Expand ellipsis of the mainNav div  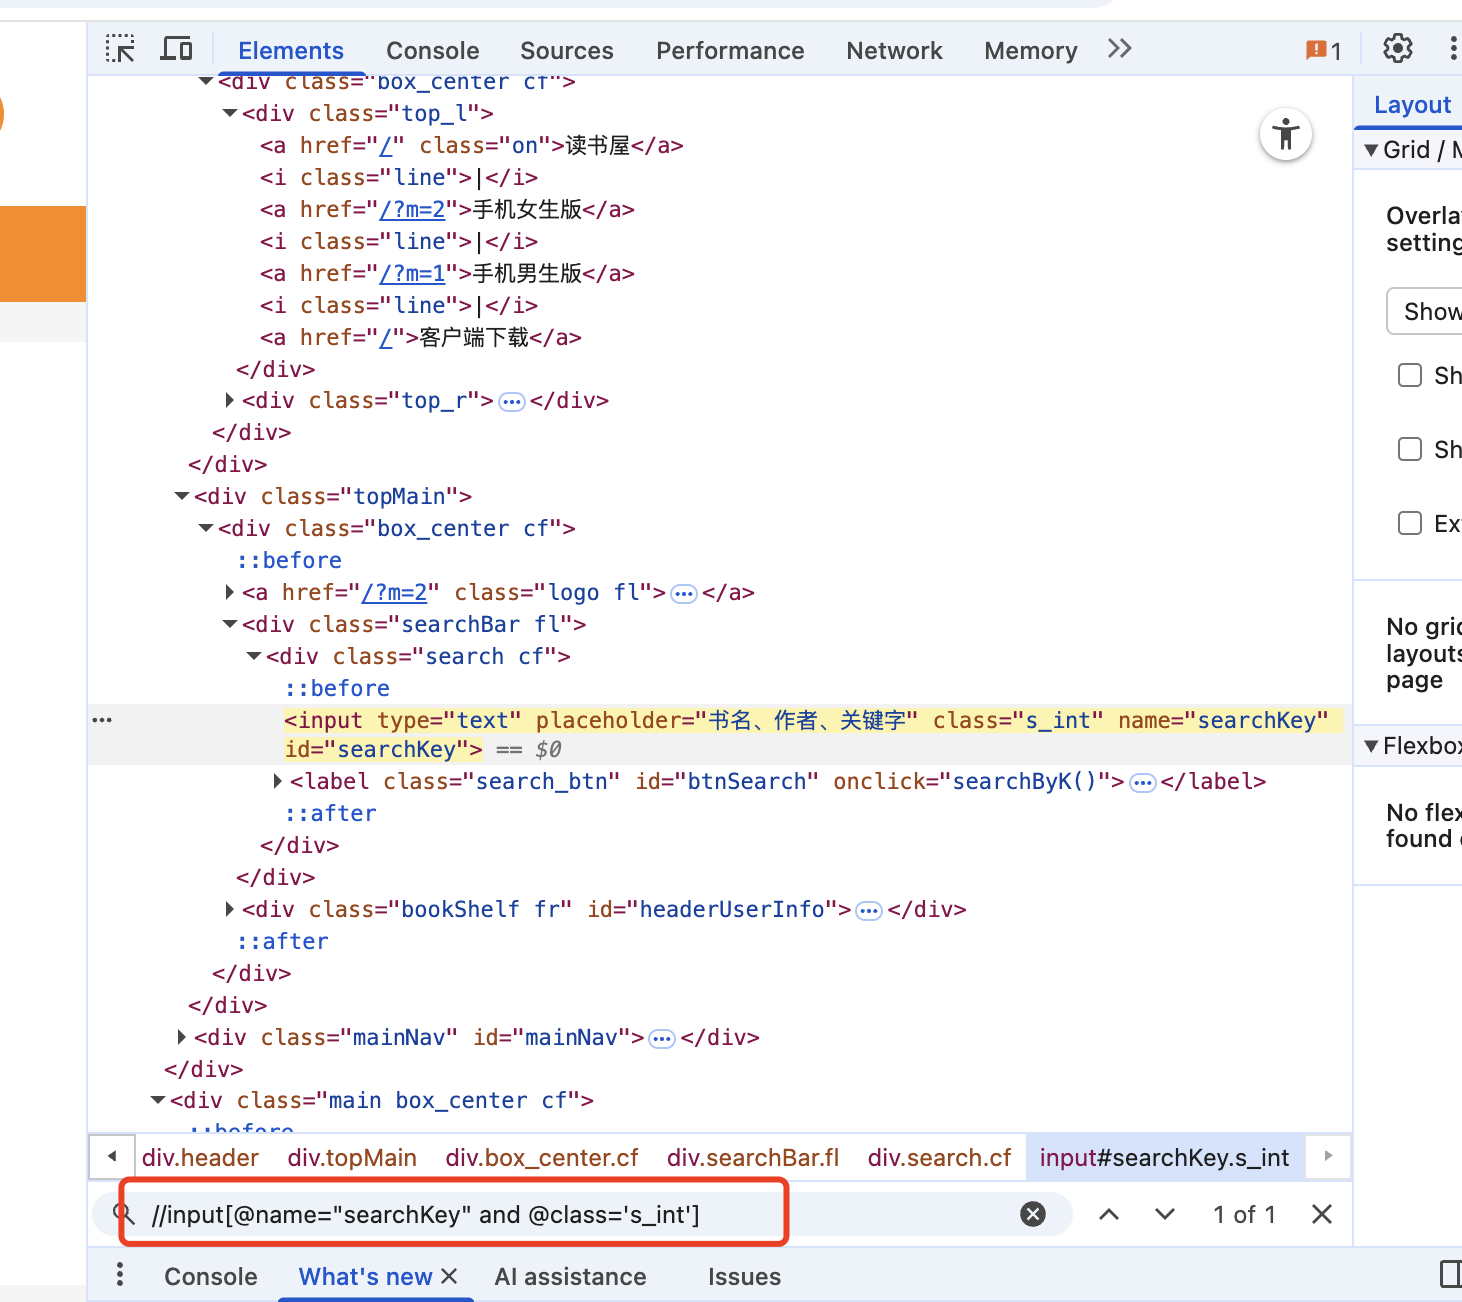click(662, 1039)
